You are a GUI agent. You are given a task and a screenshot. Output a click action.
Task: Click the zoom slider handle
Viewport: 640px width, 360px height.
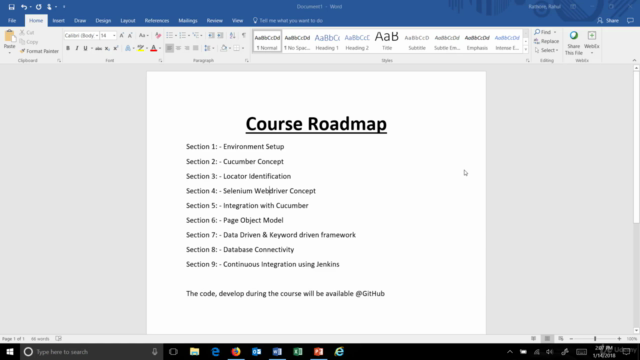click(x=595, y=338)
